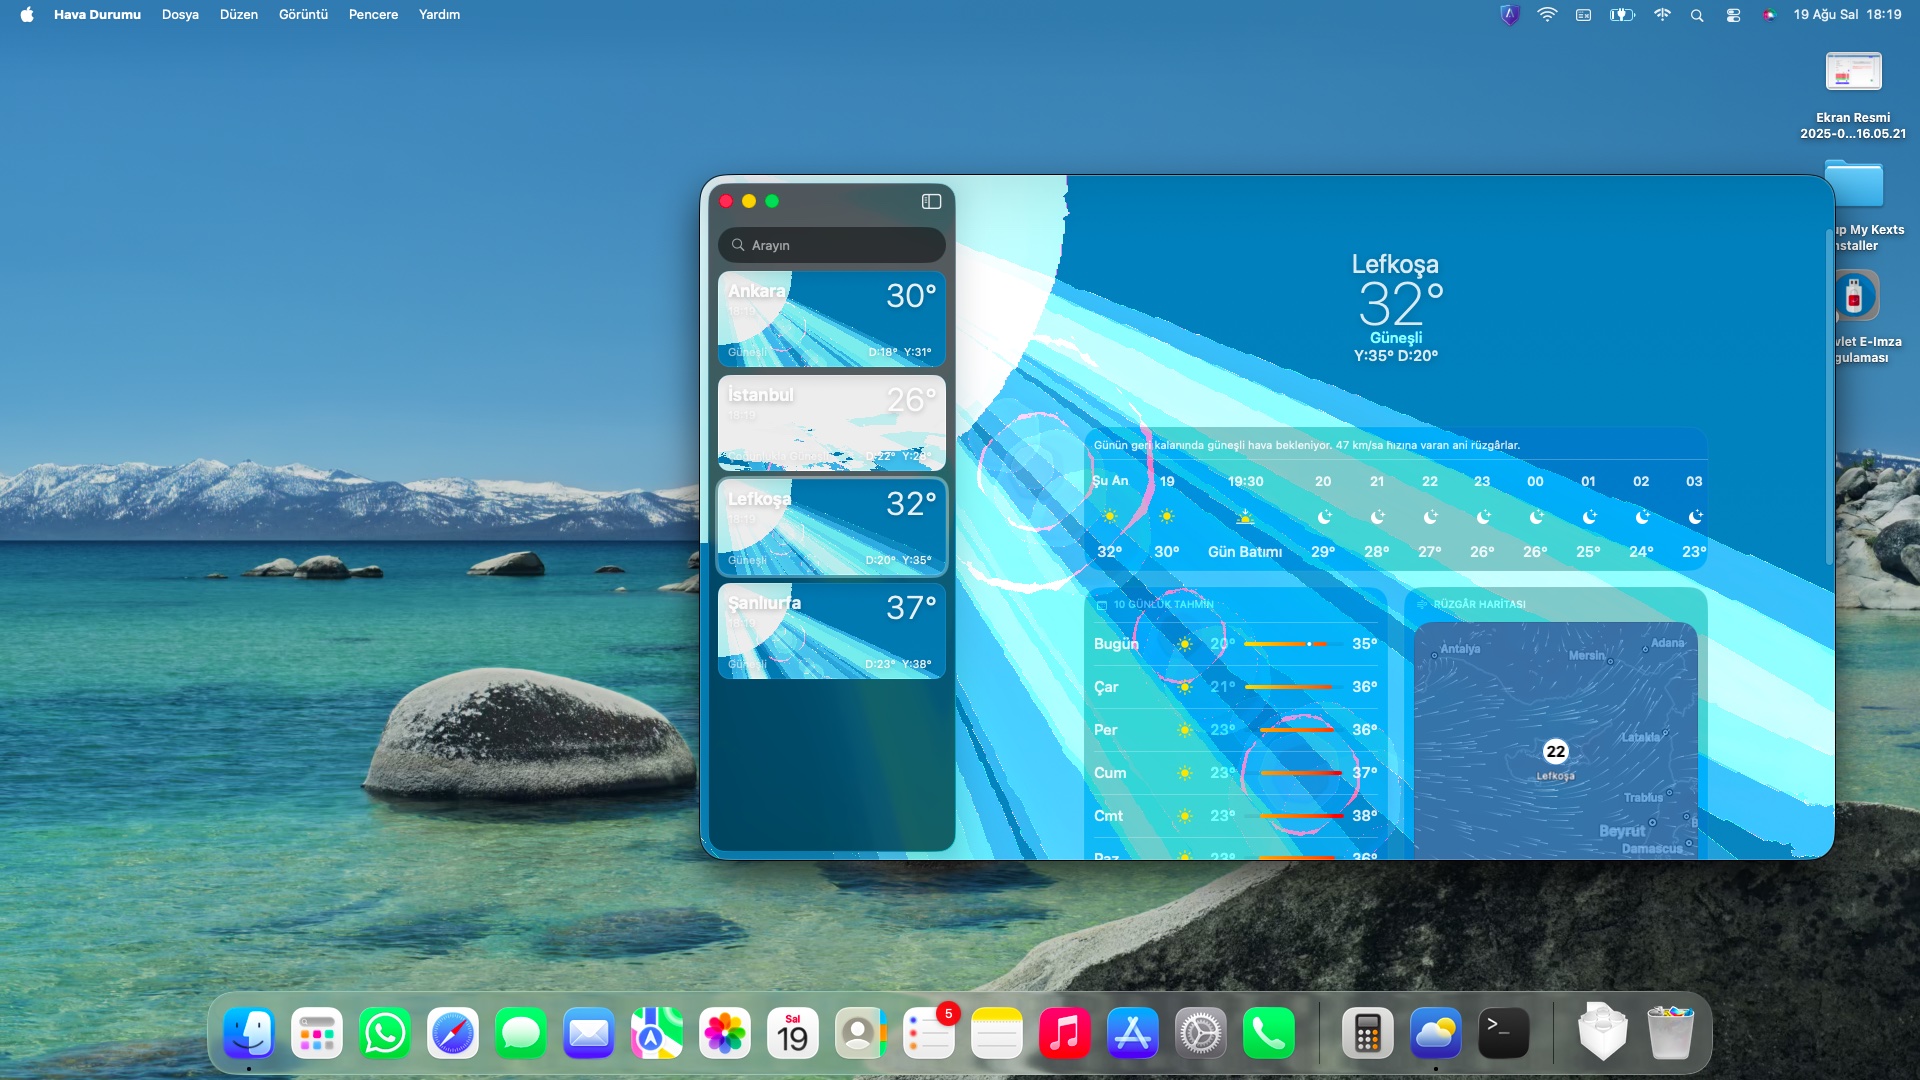Open the Görüntü menu
Image resolution: width=1920 pixels, height=1080 pixels.
(303, 15)
